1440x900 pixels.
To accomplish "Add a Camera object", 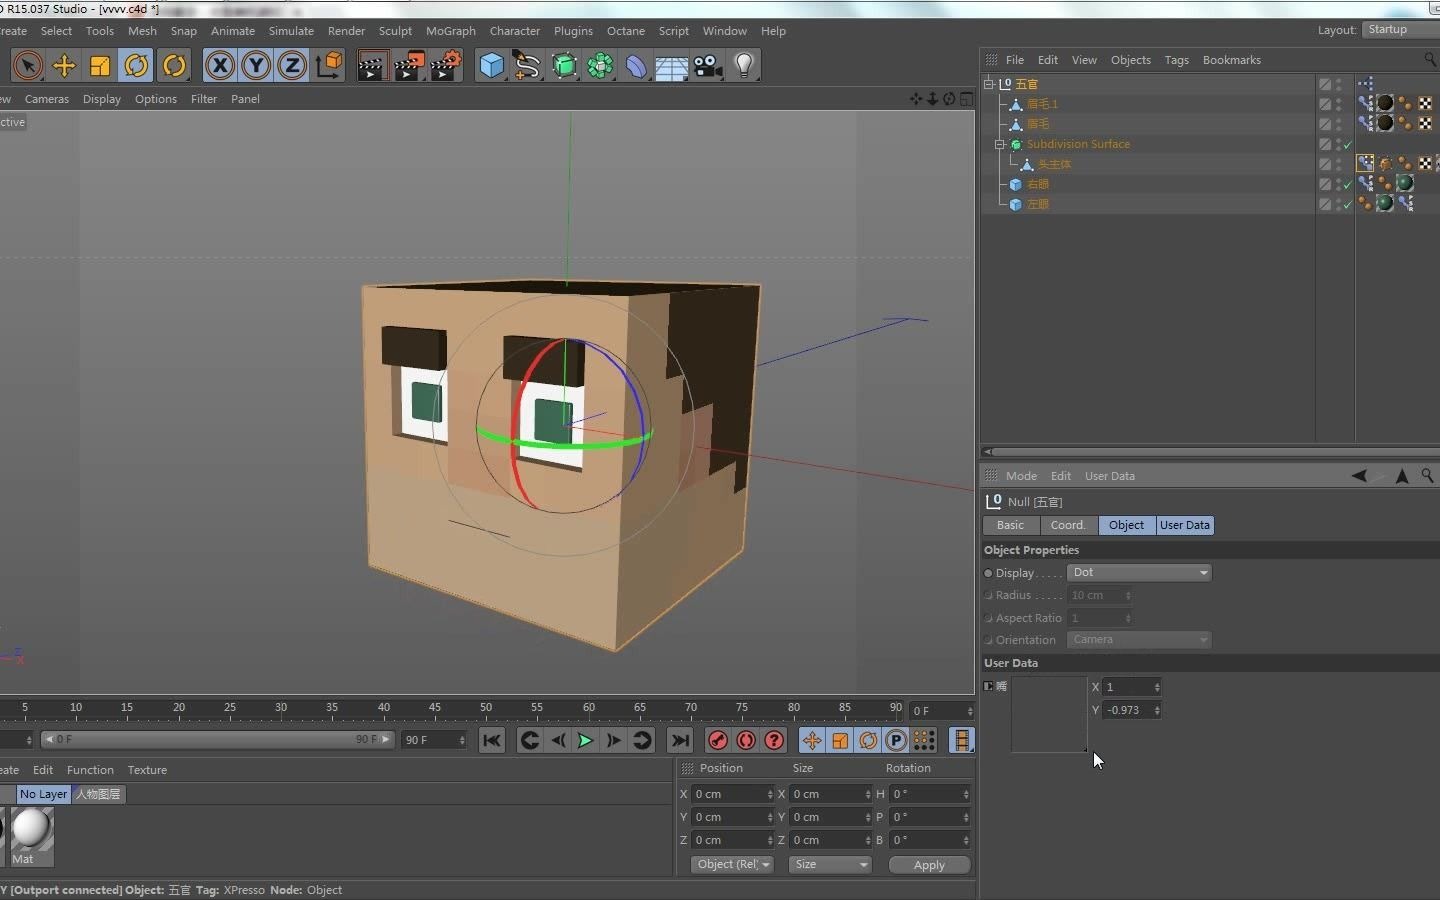I will [x=708, y=66].
